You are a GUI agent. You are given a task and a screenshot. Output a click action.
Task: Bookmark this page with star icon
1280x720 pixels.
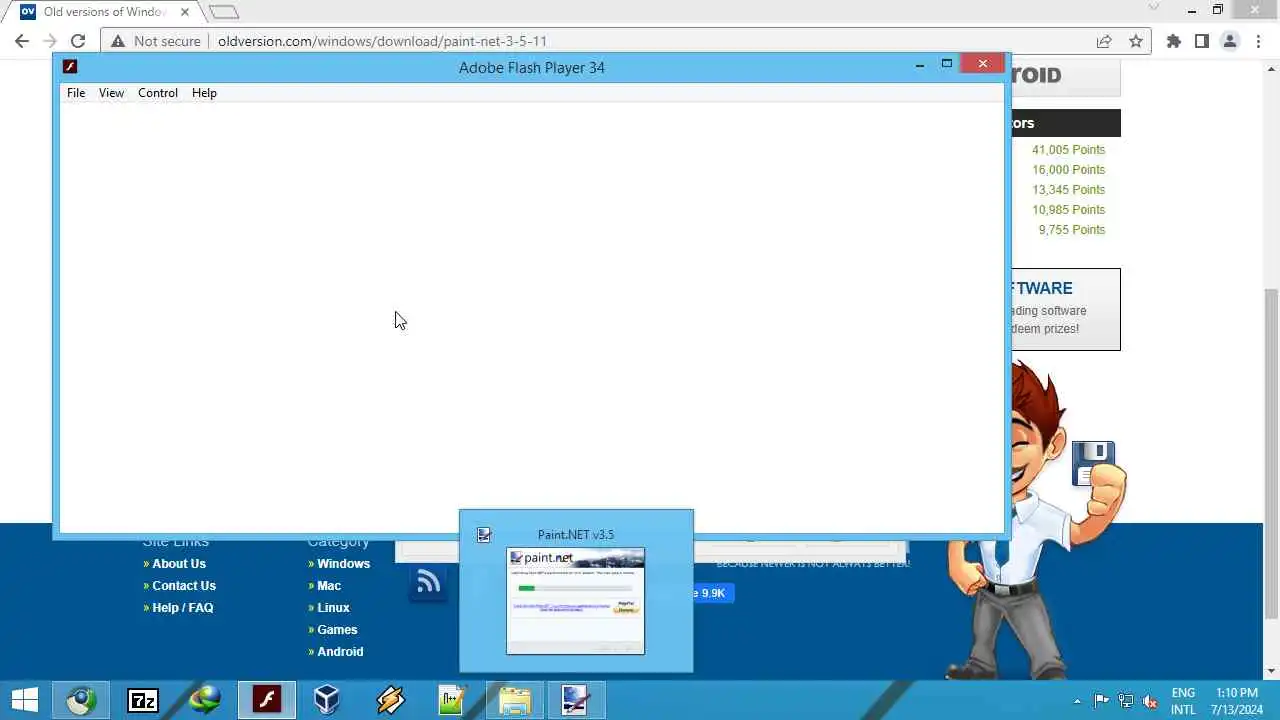pos(1136,41)
